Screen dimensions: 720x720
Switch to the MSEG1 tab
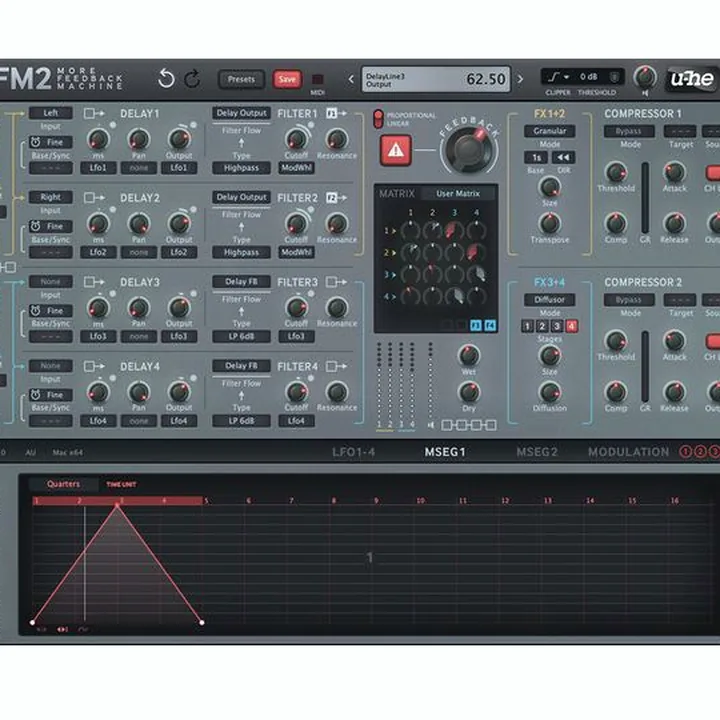click(x=445, y=452)
